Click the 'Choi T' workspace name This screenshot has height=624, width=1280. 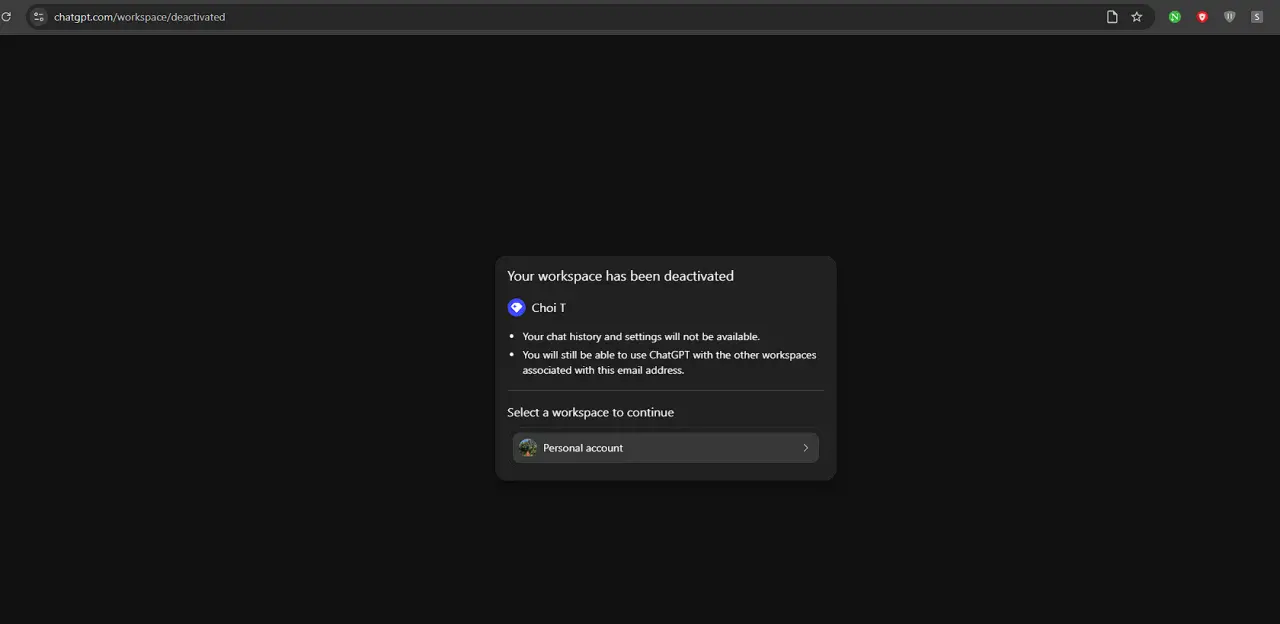548,308
